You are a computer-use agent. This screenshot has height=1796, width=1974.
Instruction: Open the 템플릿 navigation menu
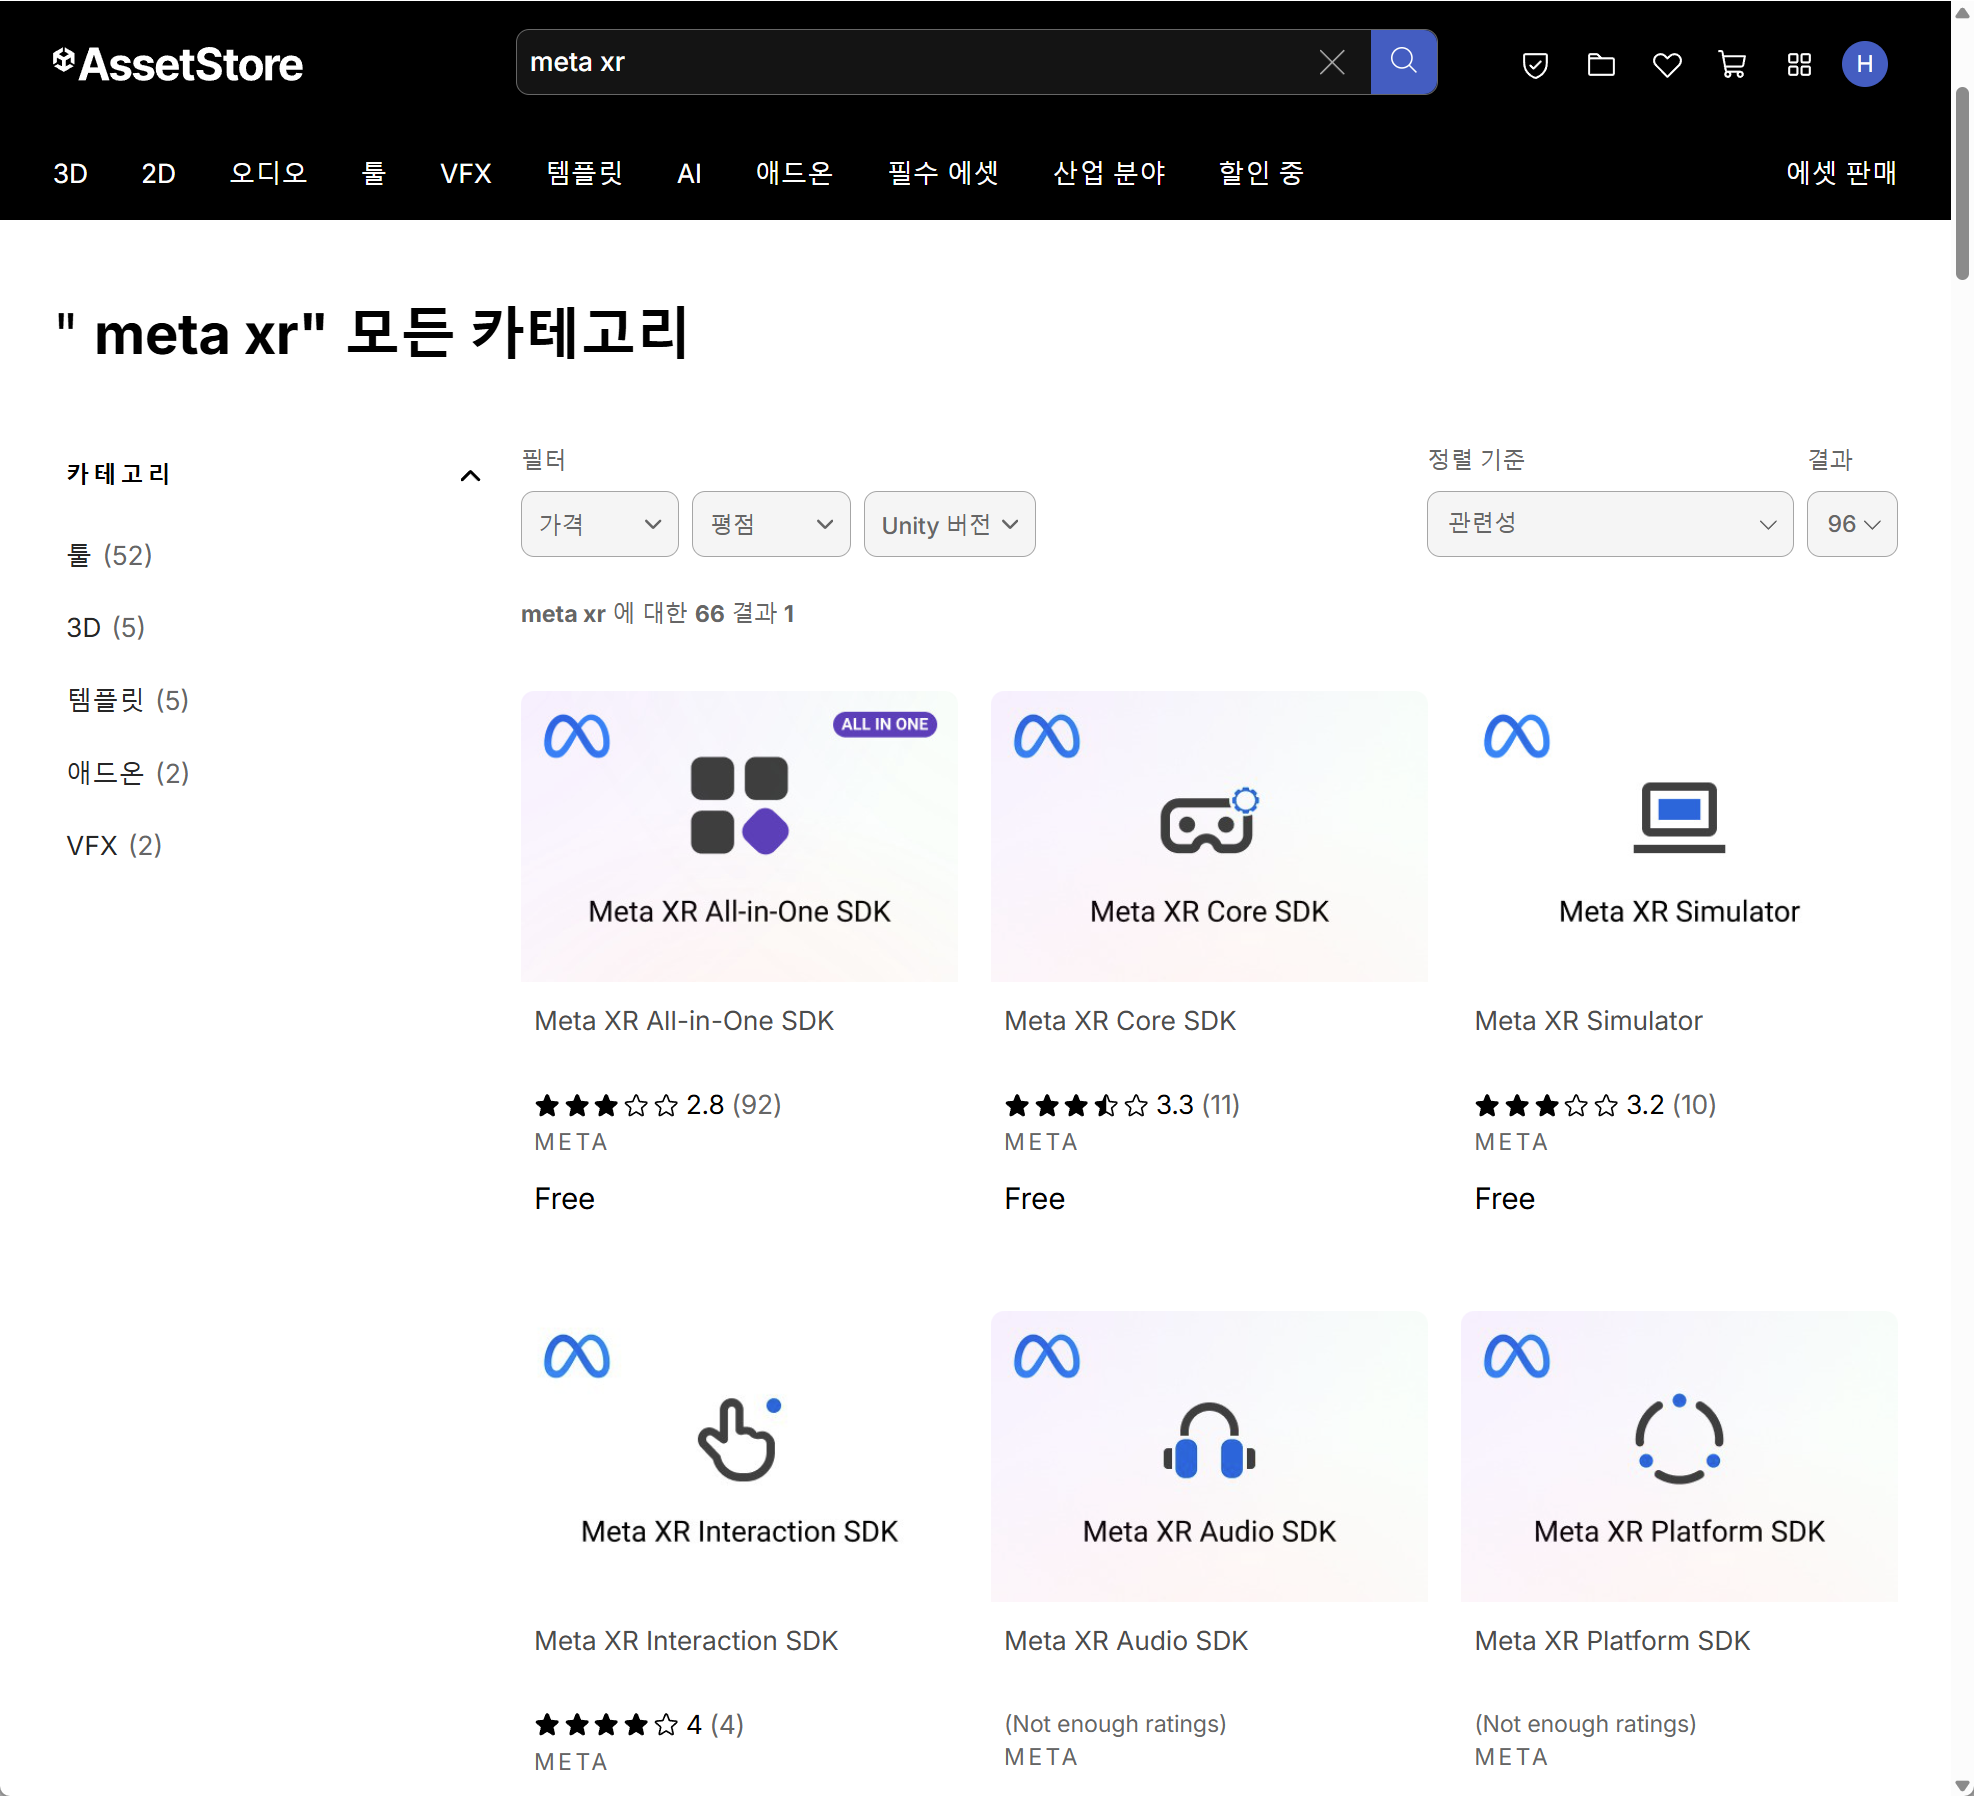pos(584,173)
